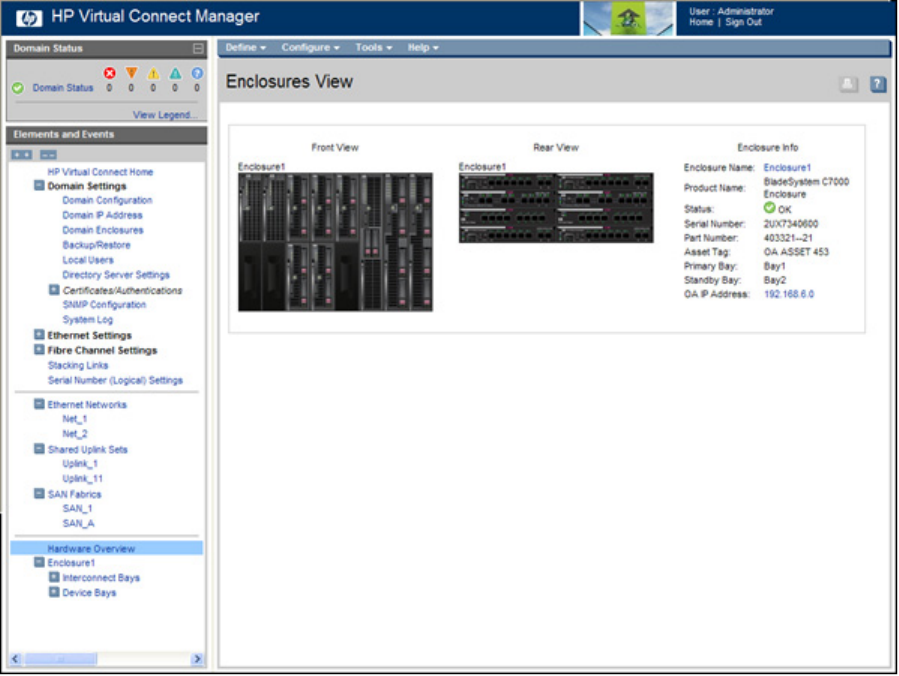The image size is (899, 676).
Task: Click the collapse all tree icon
Action: pos(47,155)
